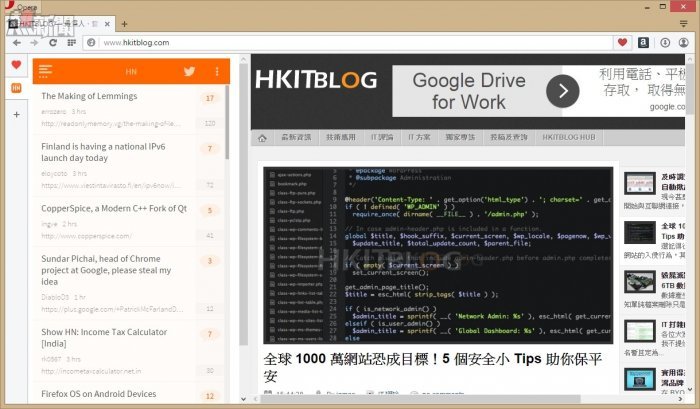
Task: Open the menu item right of IT 方案
Action: click(460, 138)
